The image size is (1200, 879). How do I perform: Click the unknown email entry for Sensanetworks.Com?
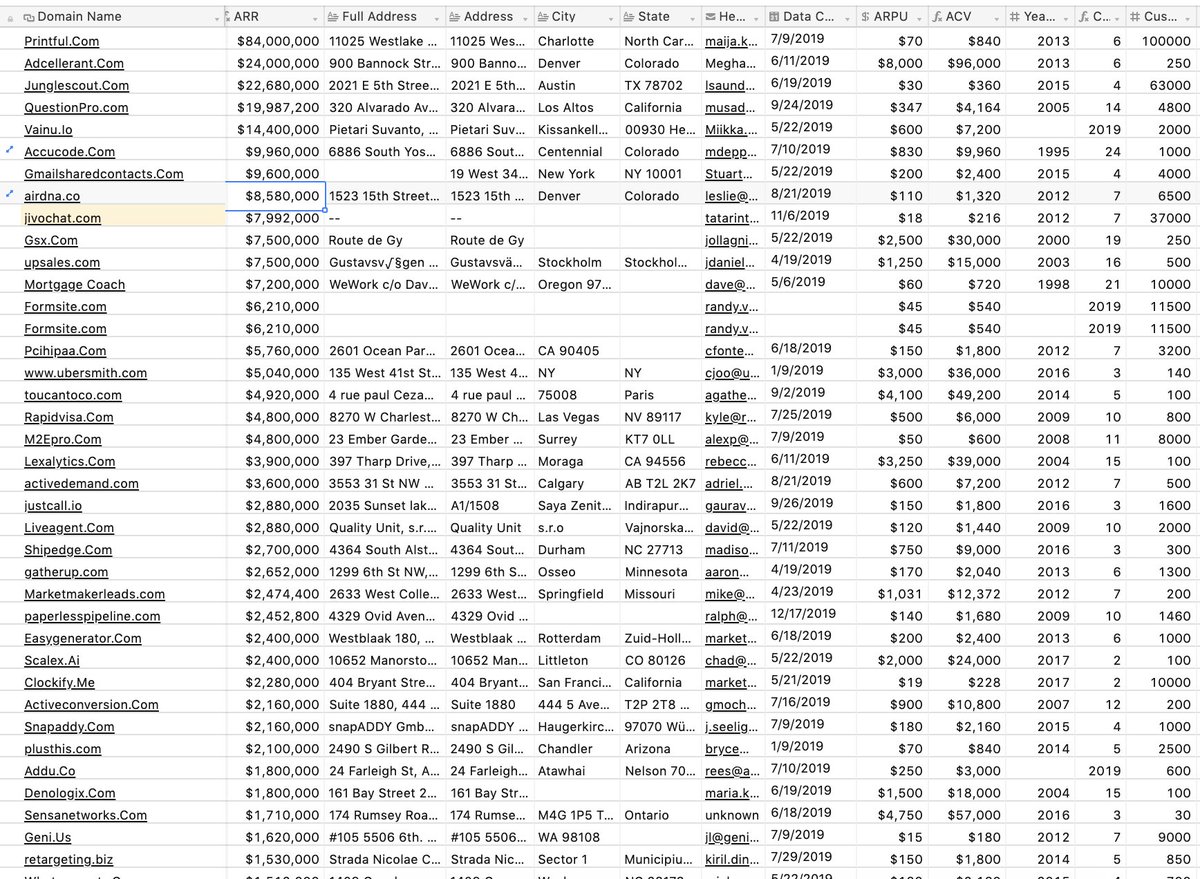(731, 816)
